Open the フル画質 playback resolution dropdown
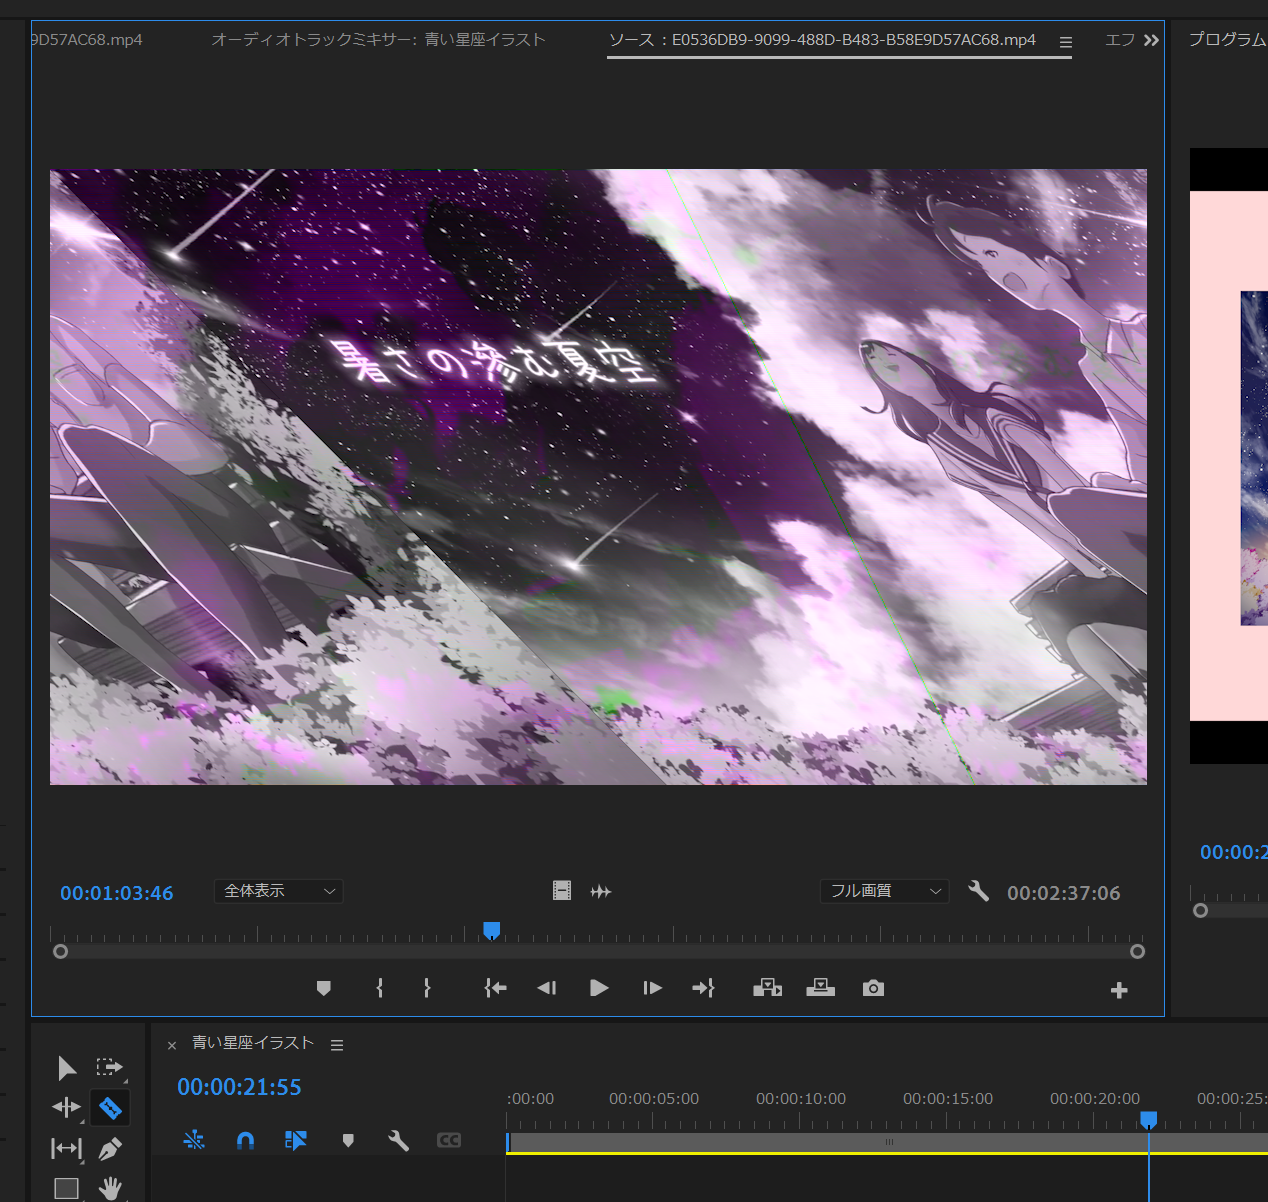This screenshot has width=1268, height=1202. [884, 890]
